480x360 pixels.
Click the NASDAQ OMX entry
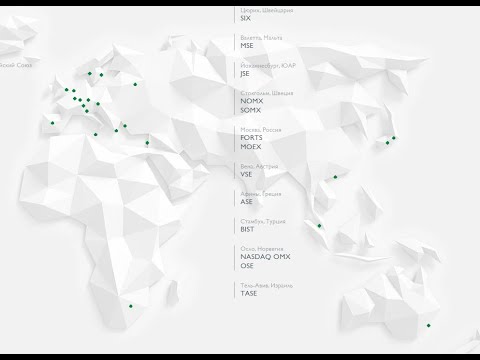click(x=265, y=257)
